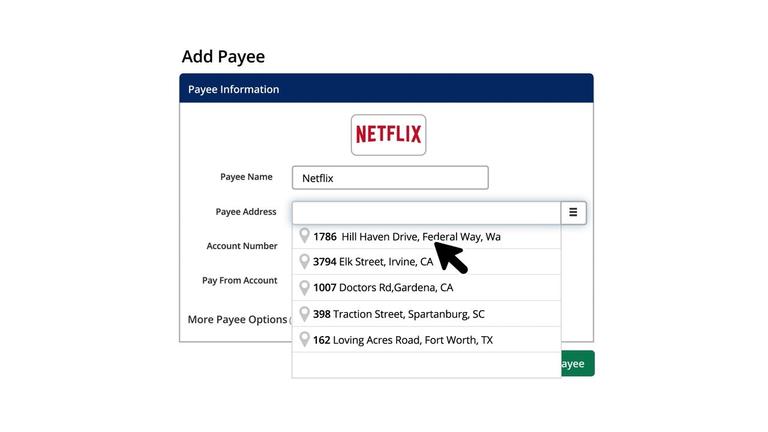Click pin icon beside 1007 Doctors Rd

(304, 288)
